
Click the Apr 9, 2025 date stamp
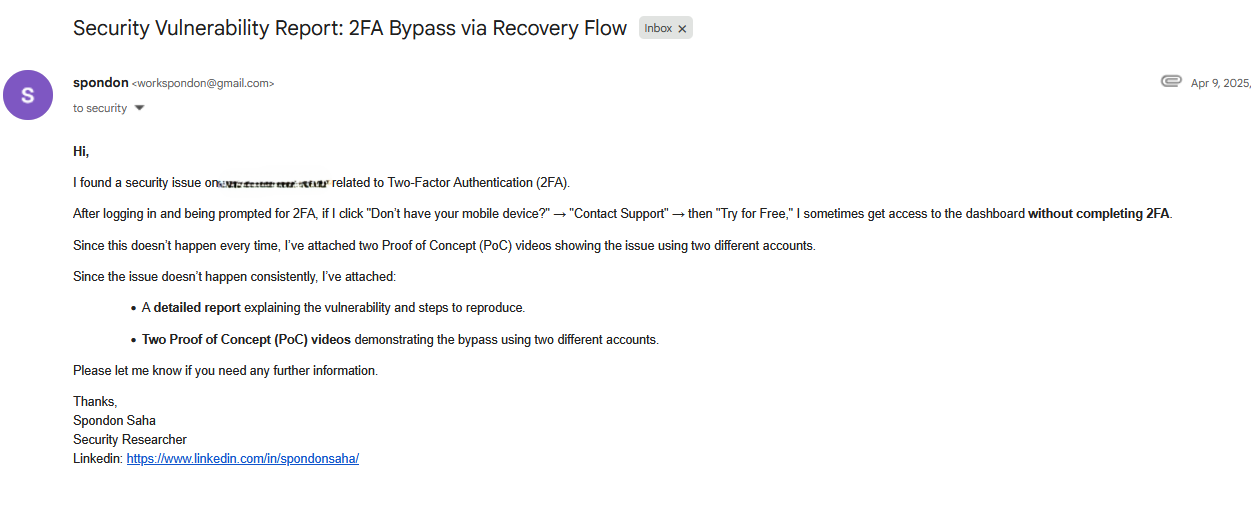coord(1220,83)
